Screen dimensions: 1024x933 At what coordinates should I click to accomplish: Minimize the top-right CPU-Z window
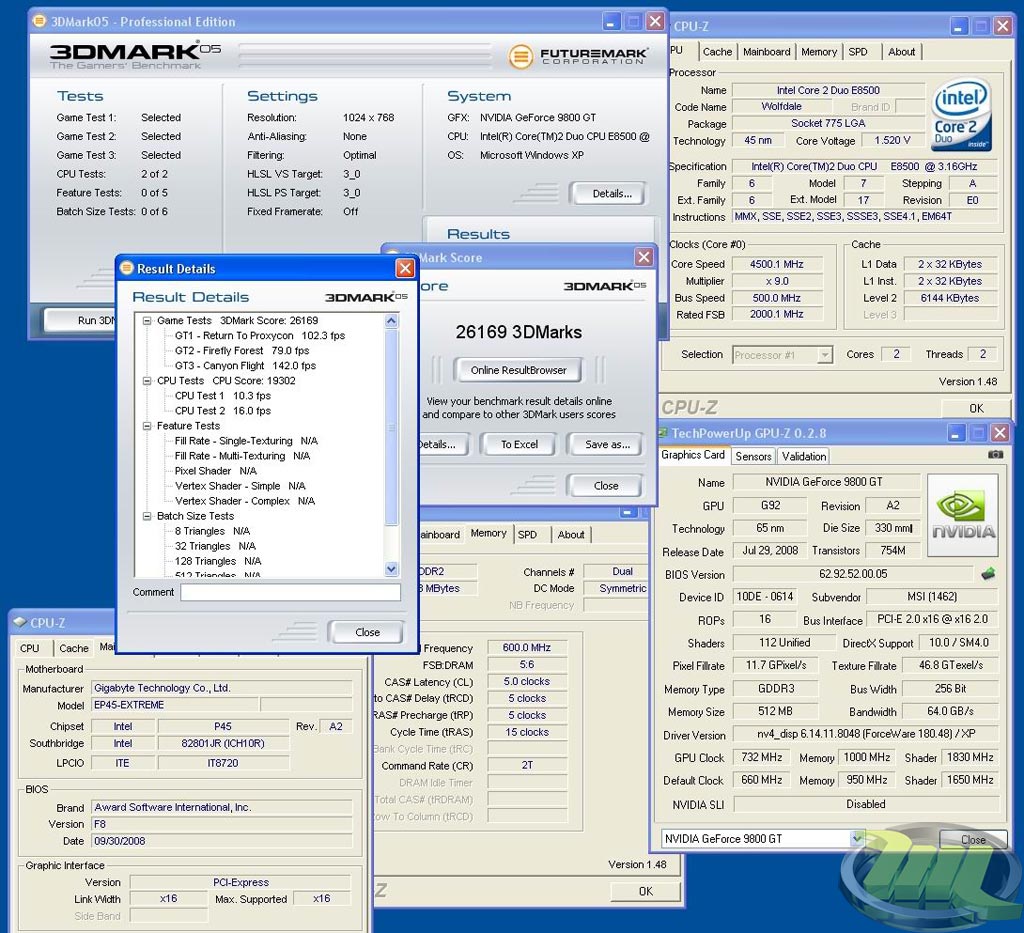pyautogui.click(x=958, y=26)
